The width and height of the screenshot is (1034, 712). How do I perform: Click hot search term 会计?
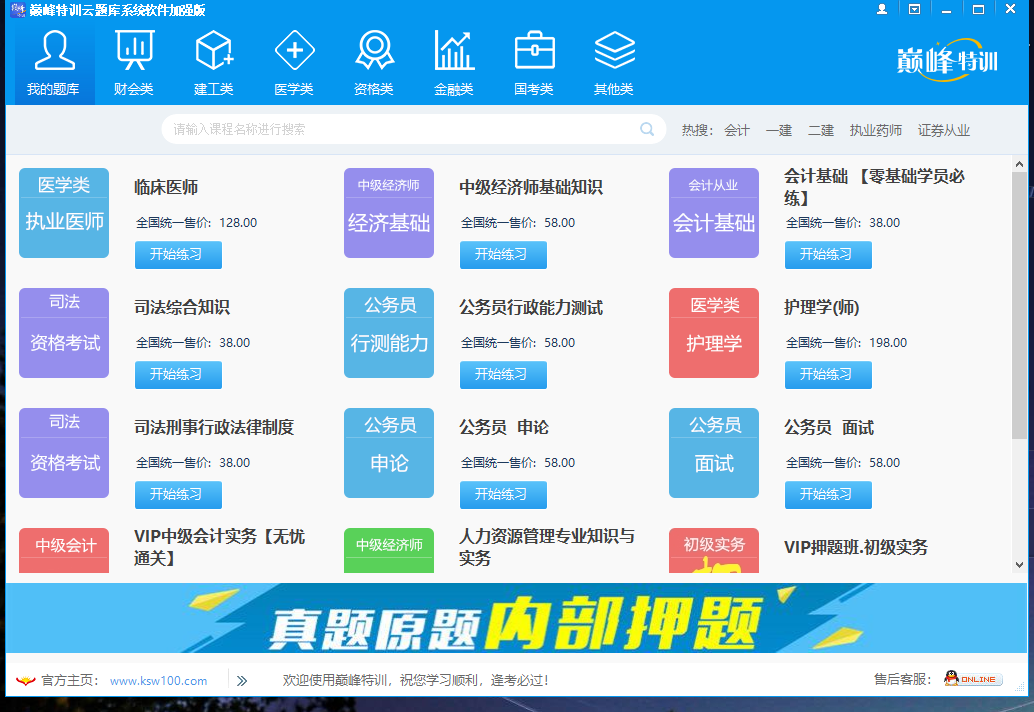[737, 131]
